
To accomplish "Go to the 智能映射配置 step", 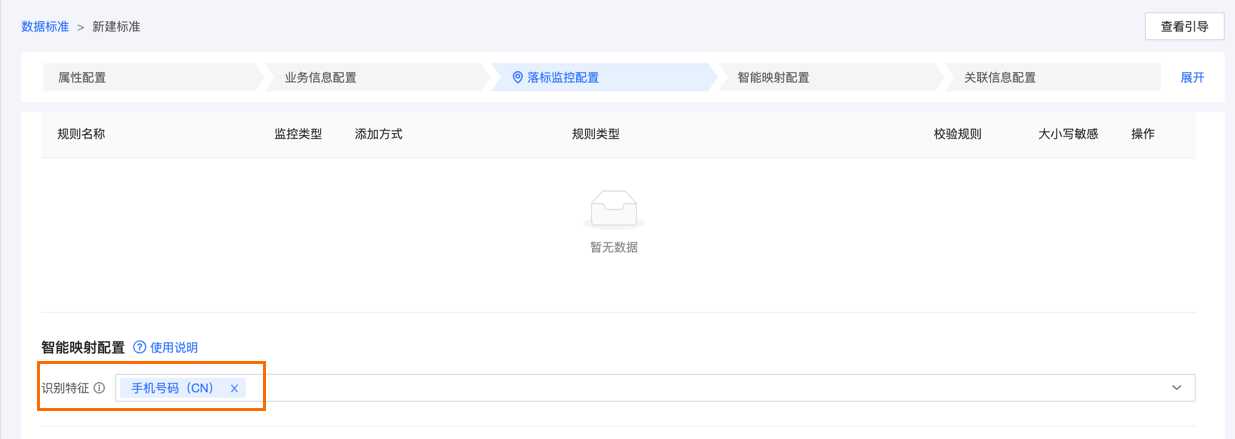I will tap(830, 77).
